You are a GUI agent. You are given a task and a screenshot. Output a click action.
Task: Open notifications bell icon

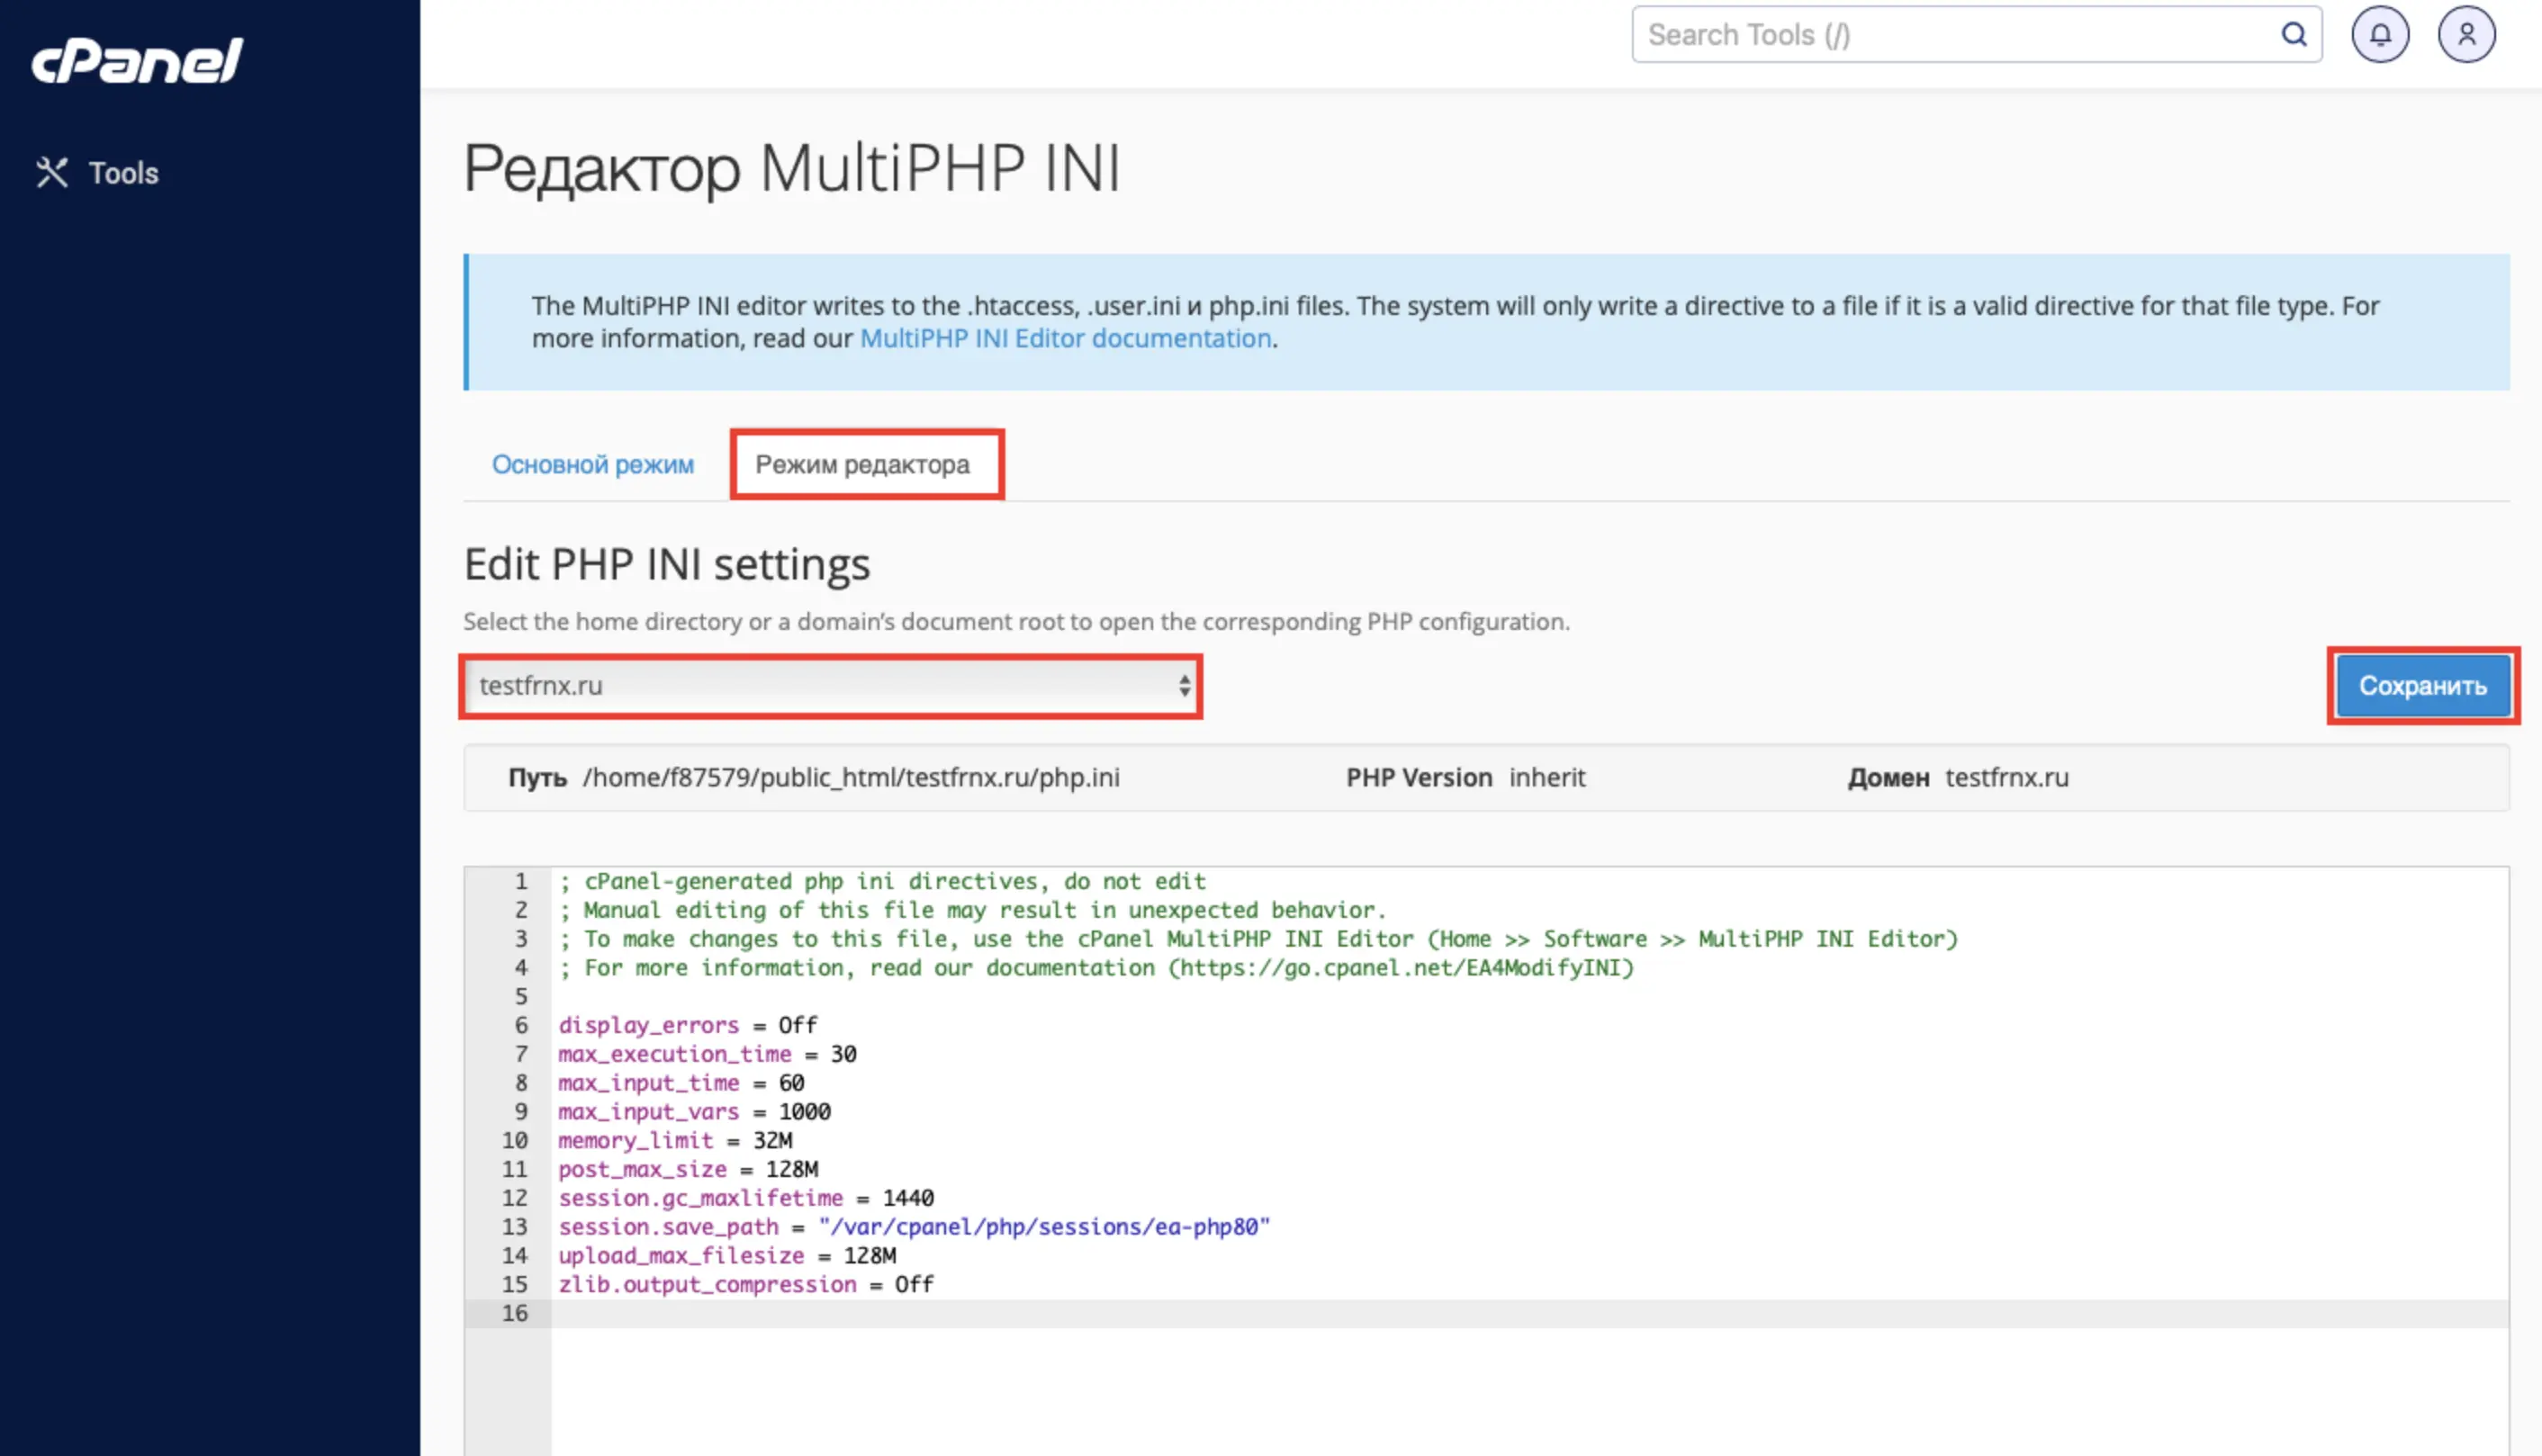[2380, 35]
